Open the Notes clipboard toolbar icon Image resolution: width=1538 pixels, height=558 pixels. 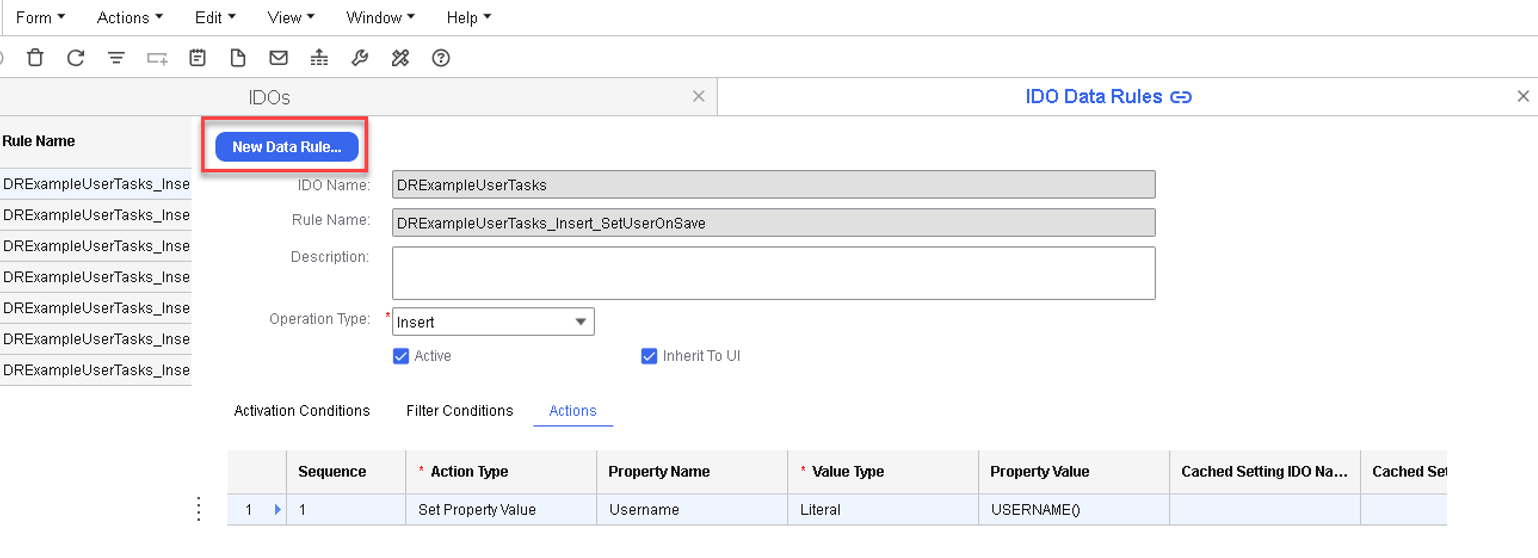click(x=197, y=58)
